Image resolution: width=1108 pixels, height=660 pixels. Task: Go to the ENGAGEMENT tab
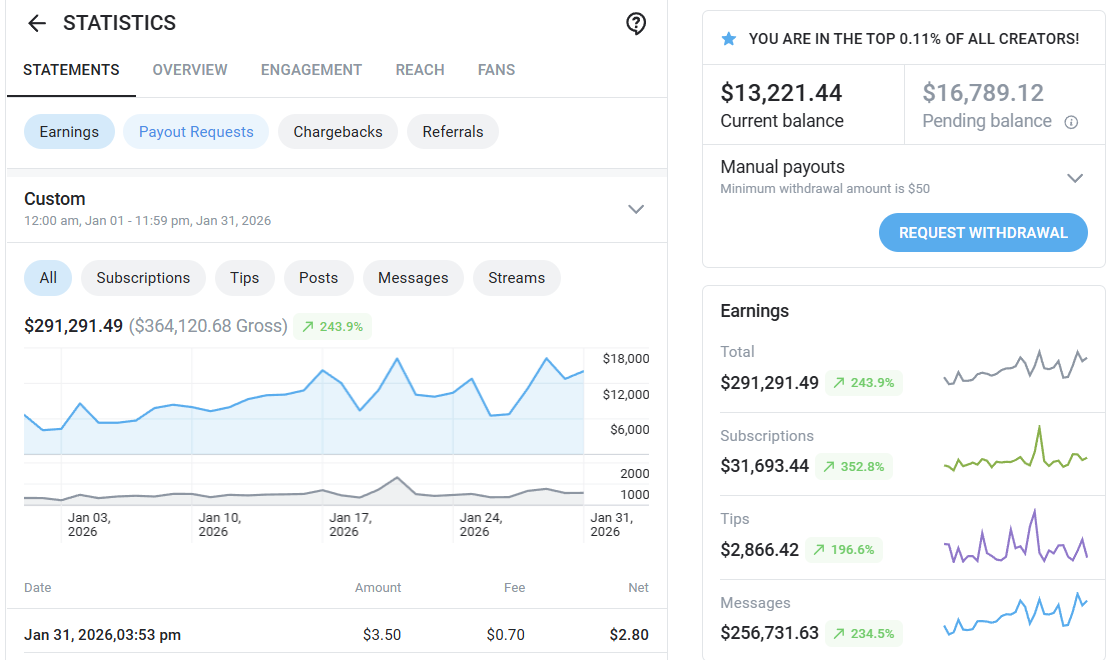pyautogui.click(x=312, y=70)
